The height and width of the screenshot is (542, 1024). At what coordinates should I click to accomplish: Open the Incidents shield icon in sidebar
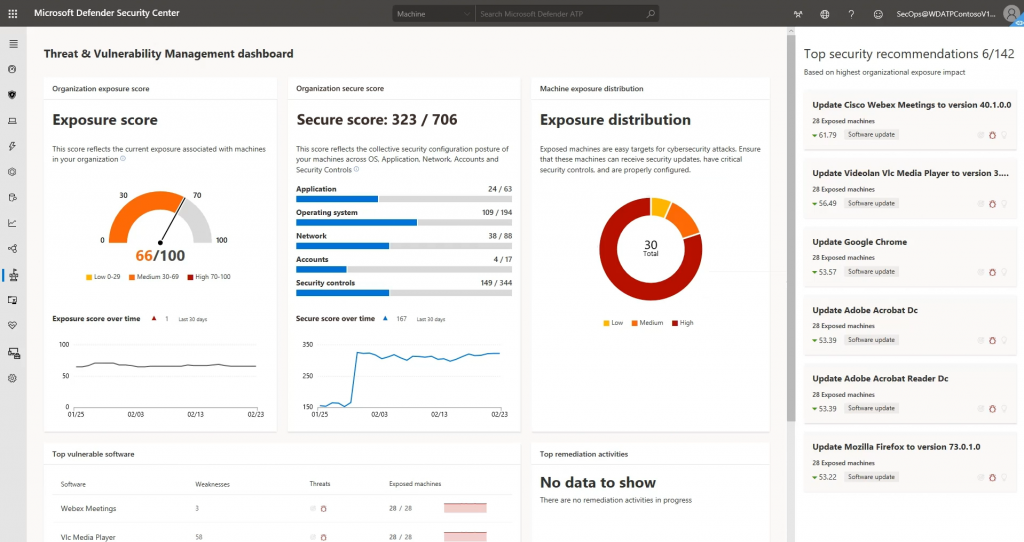[12, 95]
